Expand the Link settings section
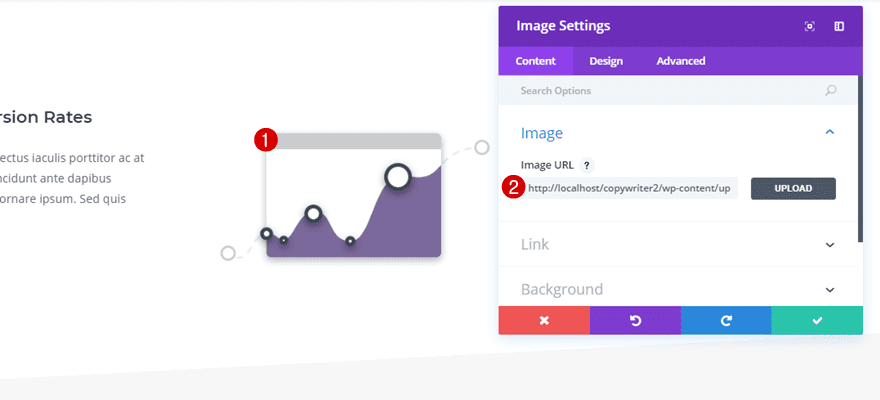This screenshot has height=400, width=880. point(829,244)
